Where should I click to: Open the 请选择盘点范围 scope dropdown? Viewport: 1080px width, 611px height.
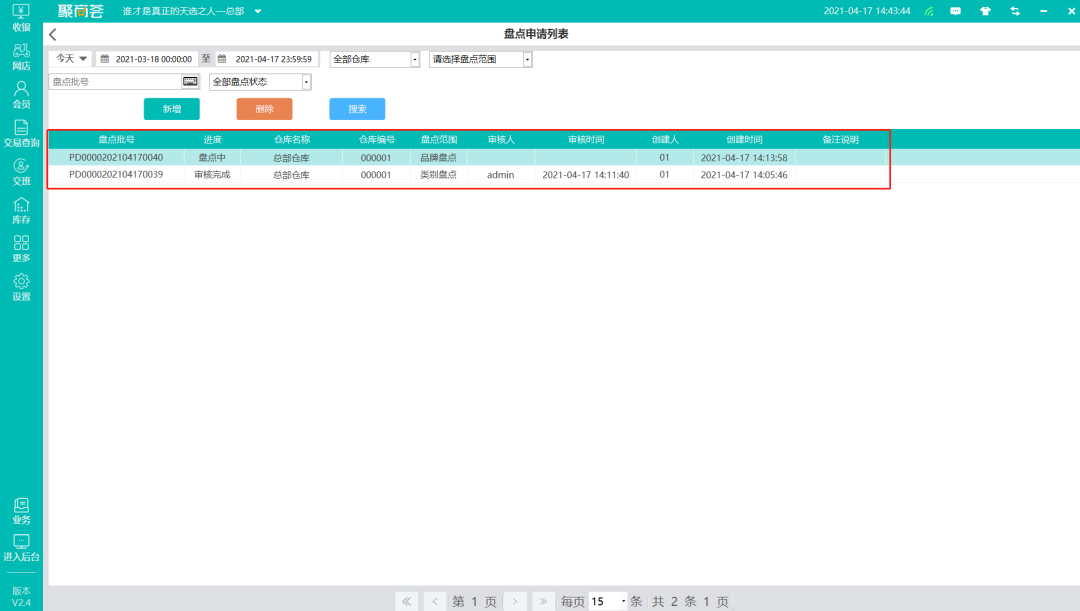(481, 59)
